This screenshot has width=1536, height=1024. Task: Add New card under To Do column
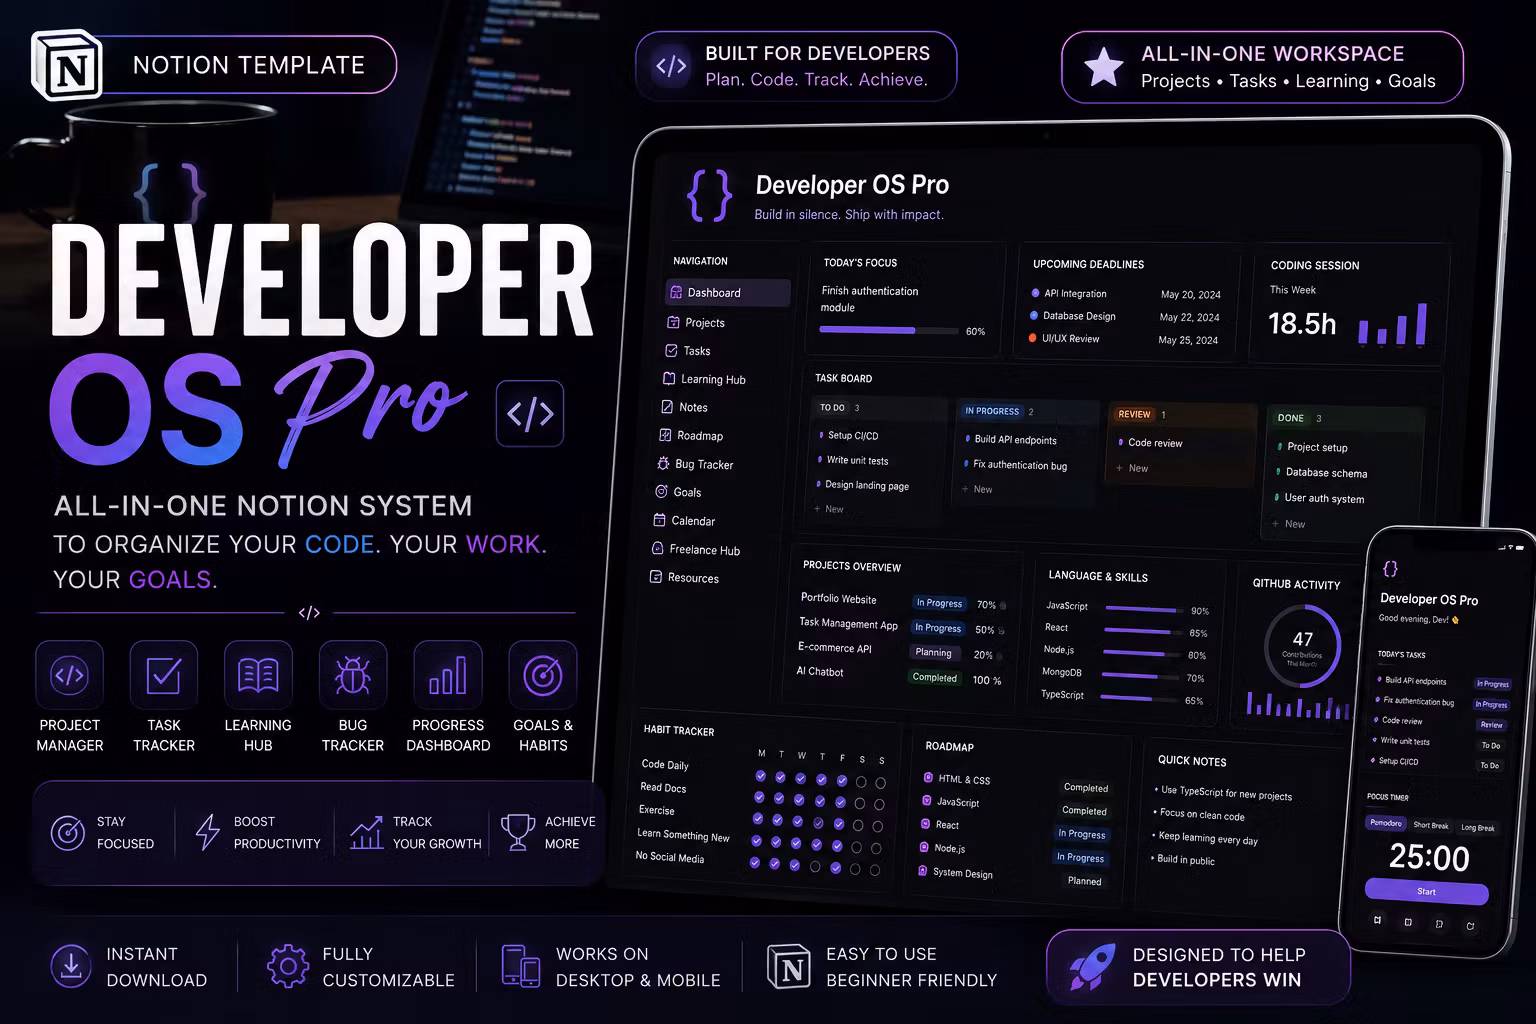tap(829, 509)
